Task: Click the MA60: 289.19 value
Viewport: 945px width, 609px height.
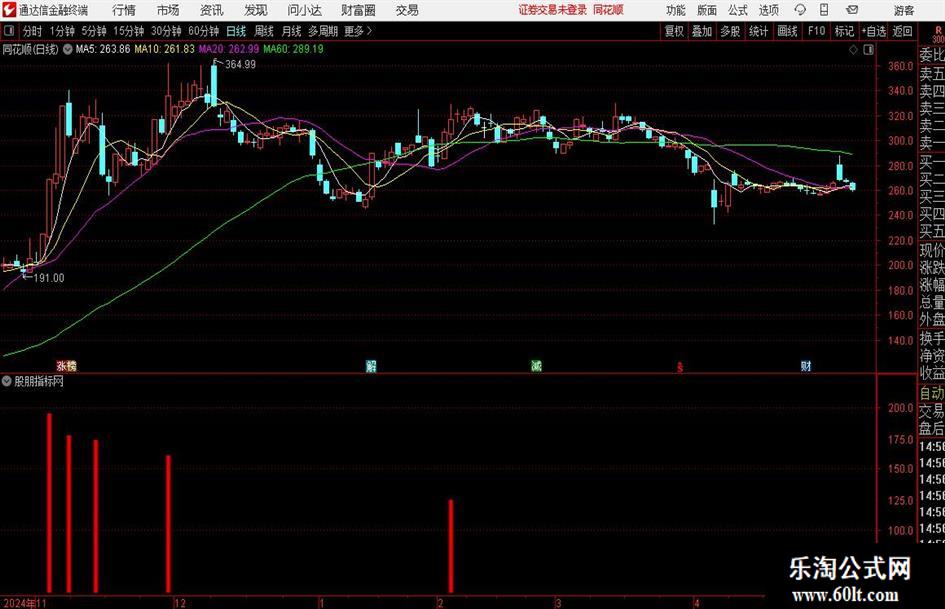Action: click(294, 49)
